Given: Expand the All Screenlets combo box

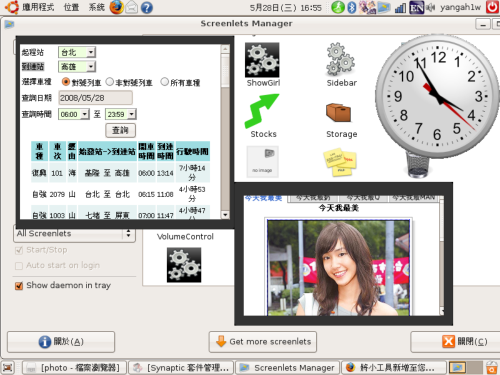Looking at the screenshot, I should [x=74, y=234].
